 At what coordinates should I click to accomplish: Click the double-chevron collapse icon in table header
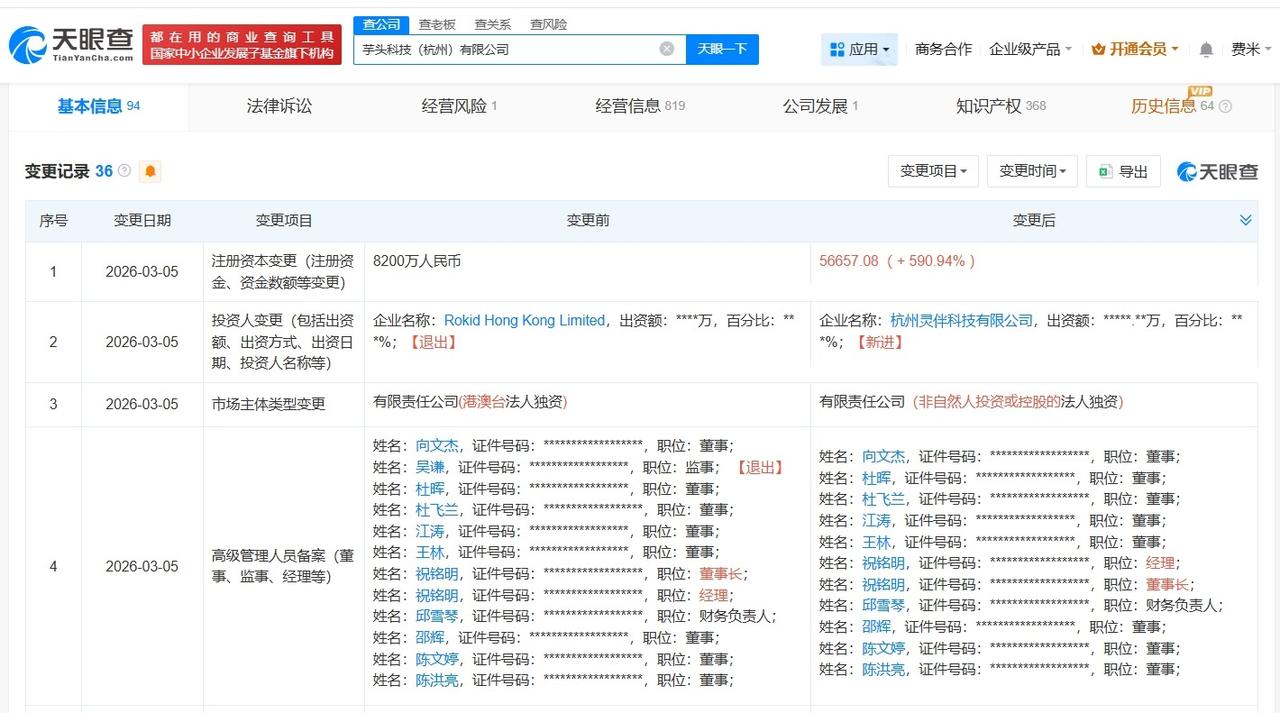(x=1245, y=220)
